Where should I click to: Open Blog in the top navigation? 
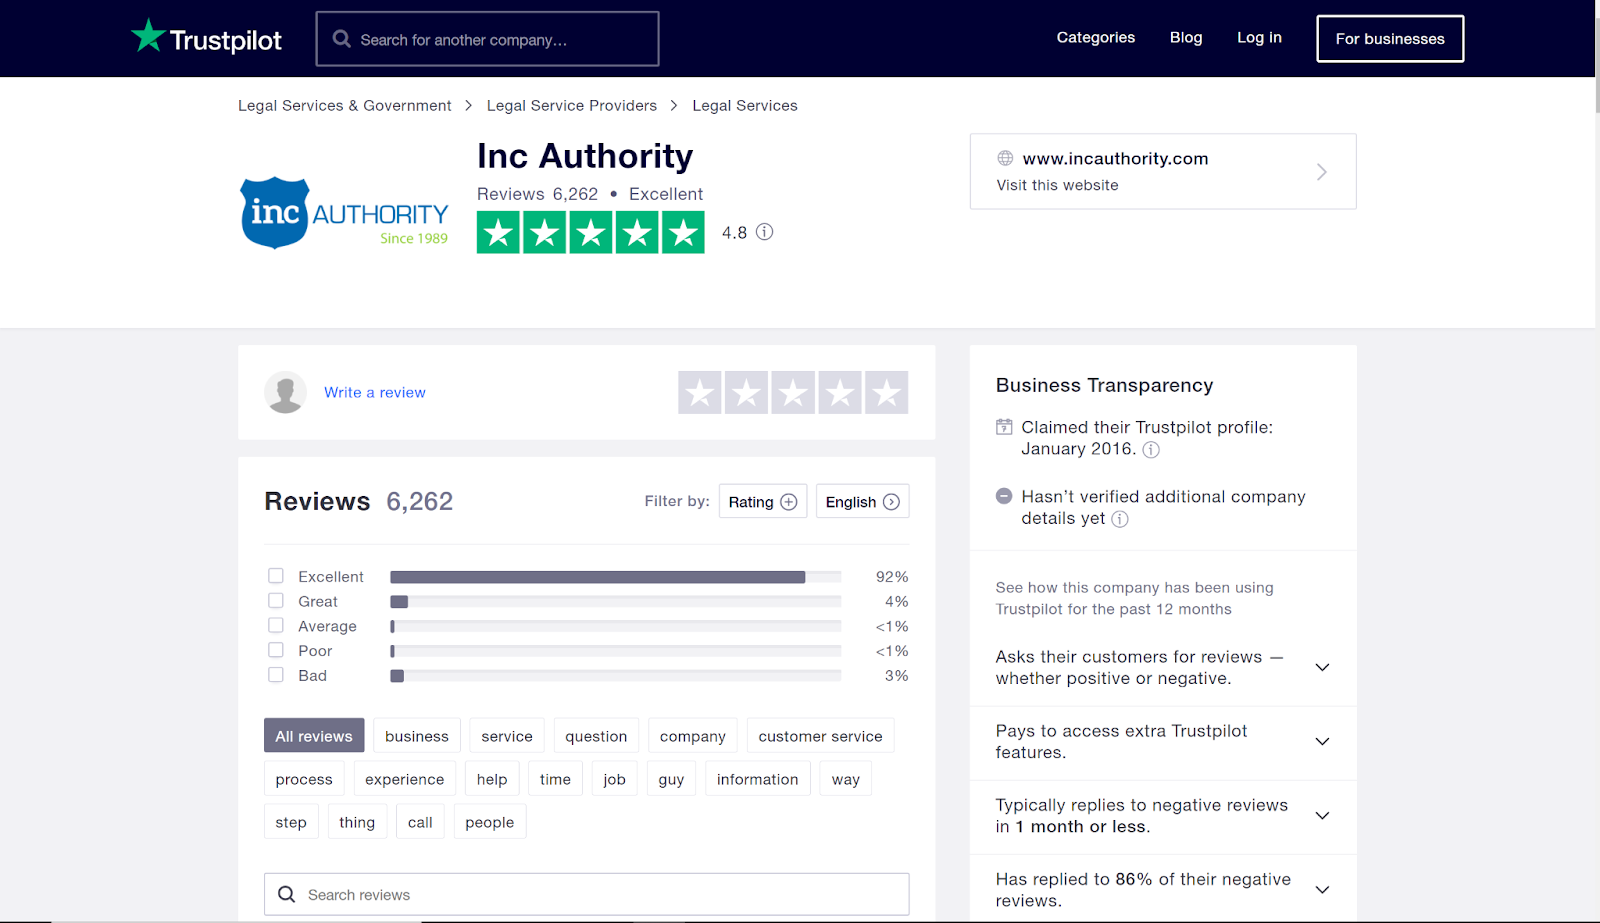coord(1186,38)
